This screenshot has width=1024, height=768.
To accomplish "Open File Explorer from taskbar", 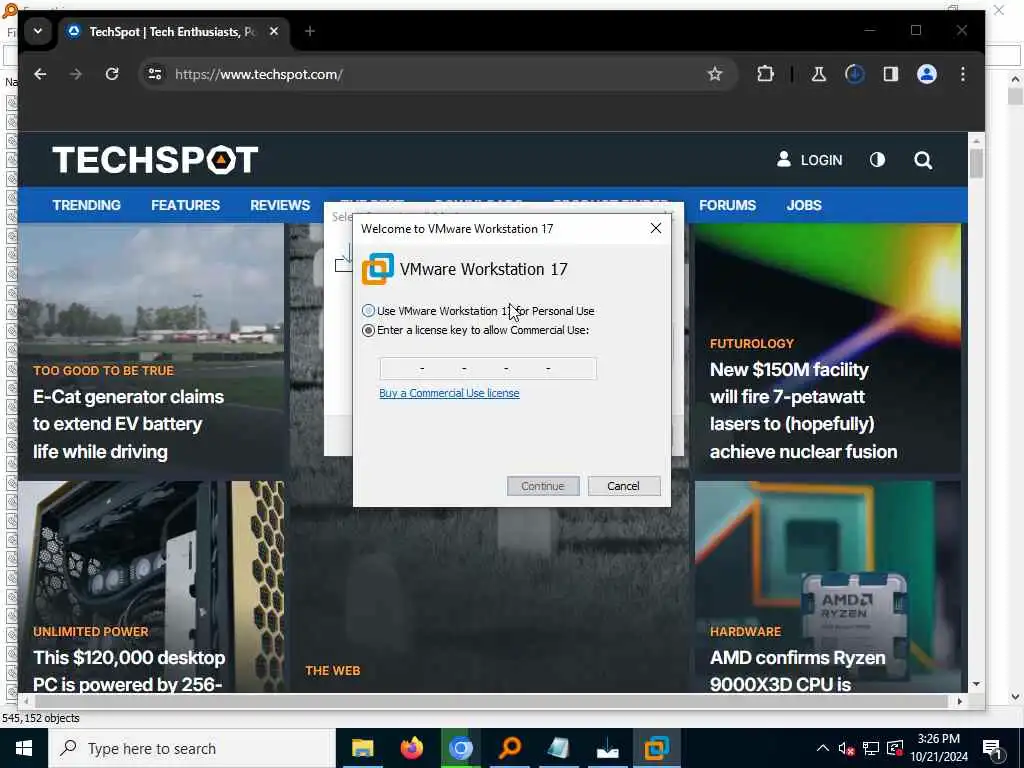I will tap(362, 748).
